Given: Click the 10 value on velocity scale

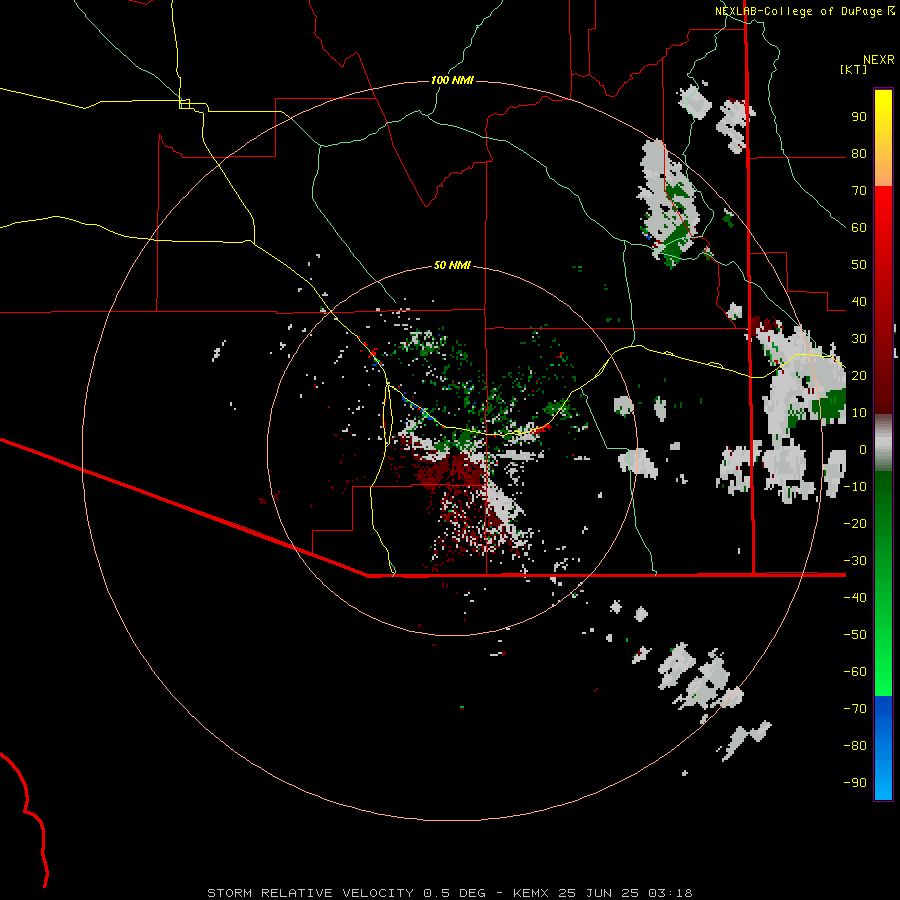Looking at the screenshot, I should pos(859,413).
